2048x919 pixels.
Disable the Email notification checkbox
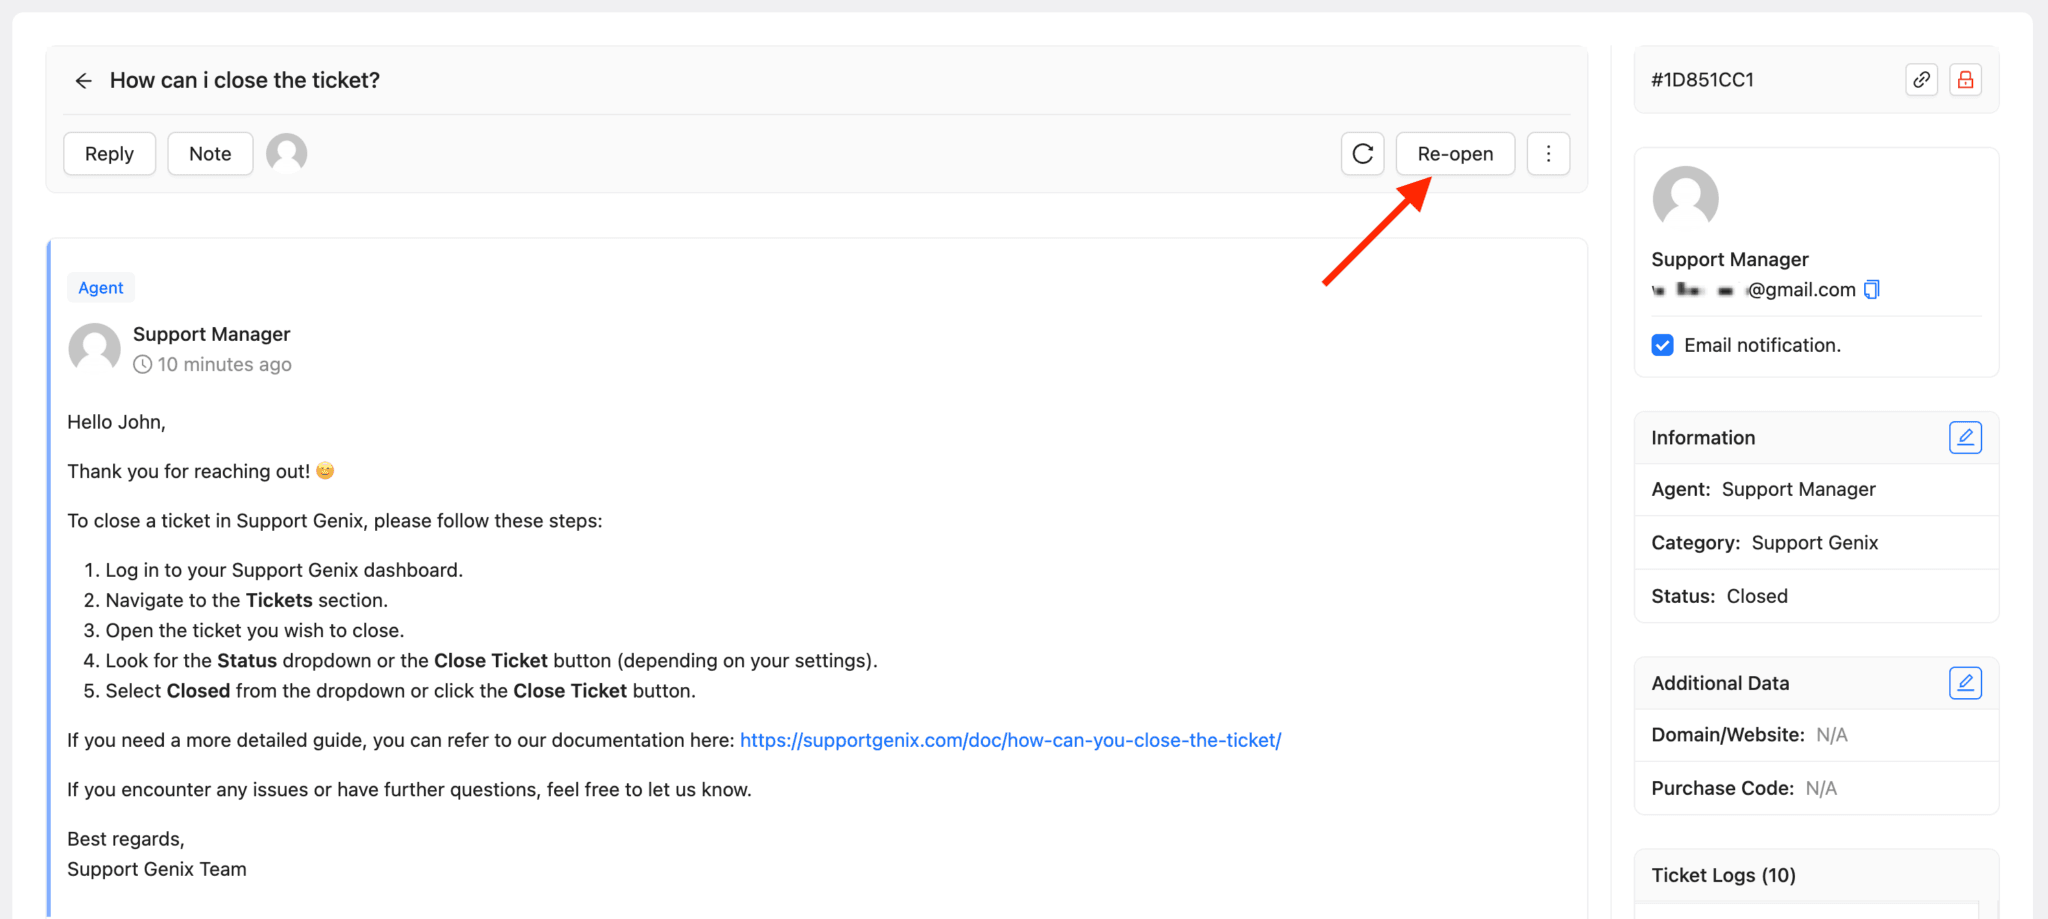tap(1661, 344)
